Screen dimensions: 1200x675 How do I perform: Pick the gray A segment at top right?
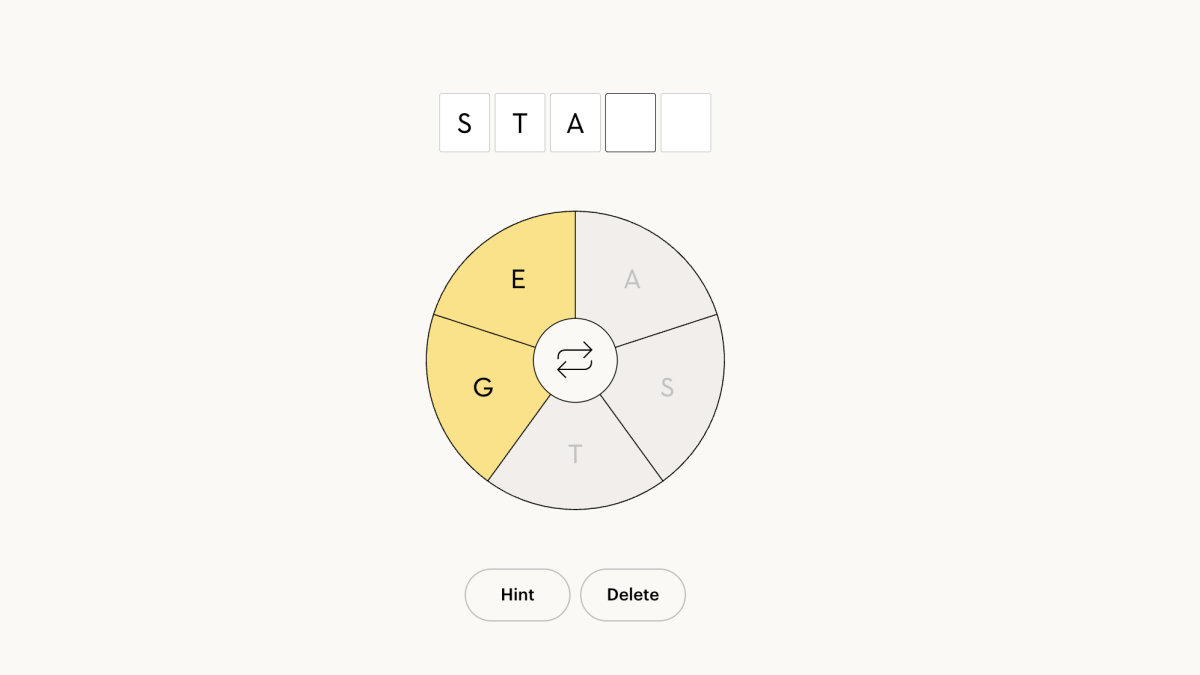click(632, 281)
